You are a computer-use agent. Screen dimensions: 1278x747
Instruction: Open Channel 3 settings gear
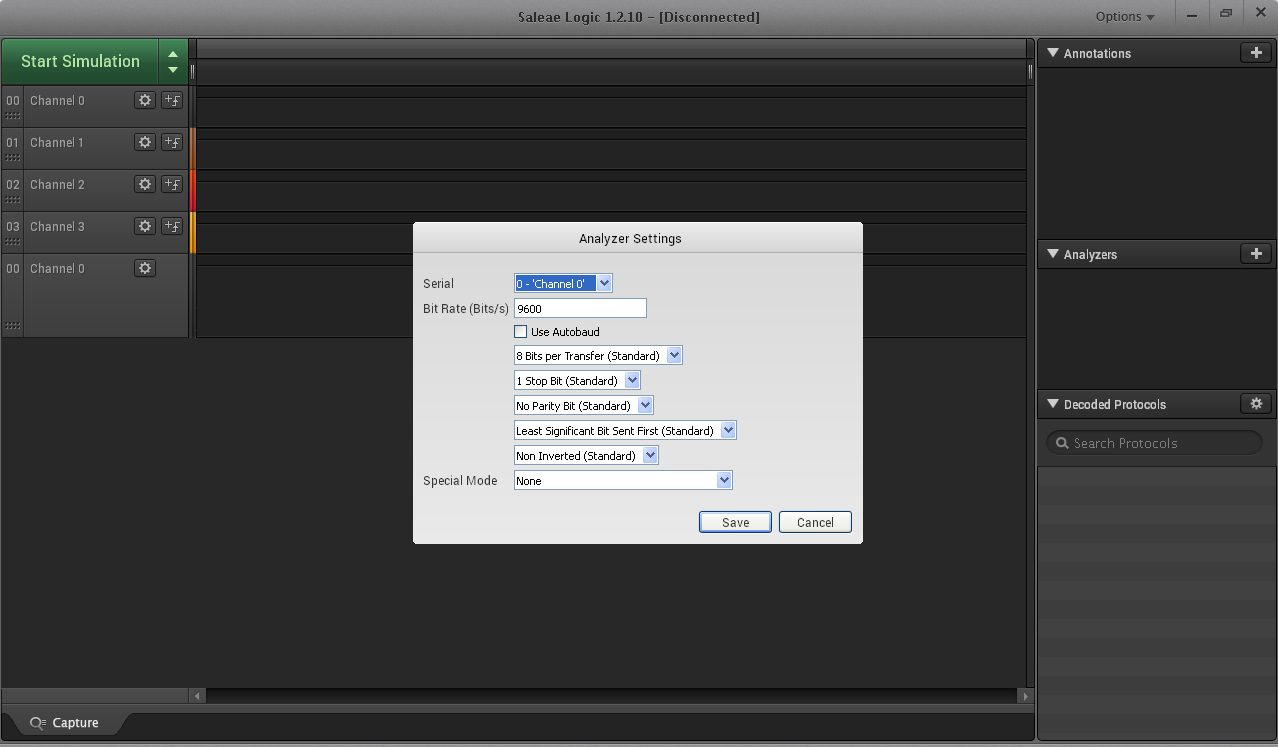145,226
